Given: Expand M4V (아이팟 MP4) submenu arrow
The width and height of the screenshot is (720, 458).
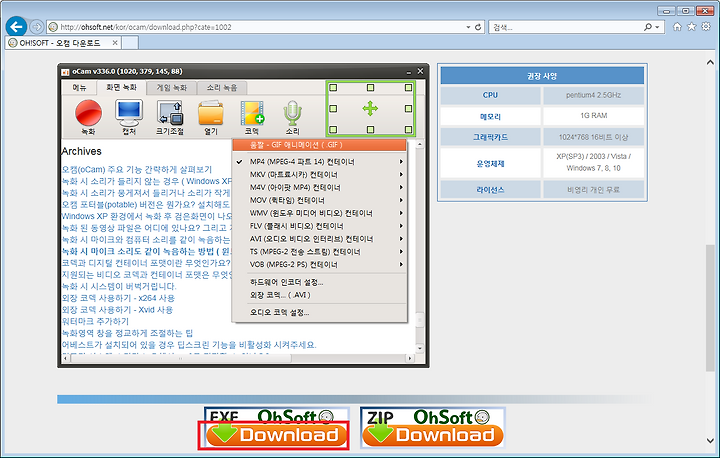Looking at the screenshot, I should (x=401, y=187).
